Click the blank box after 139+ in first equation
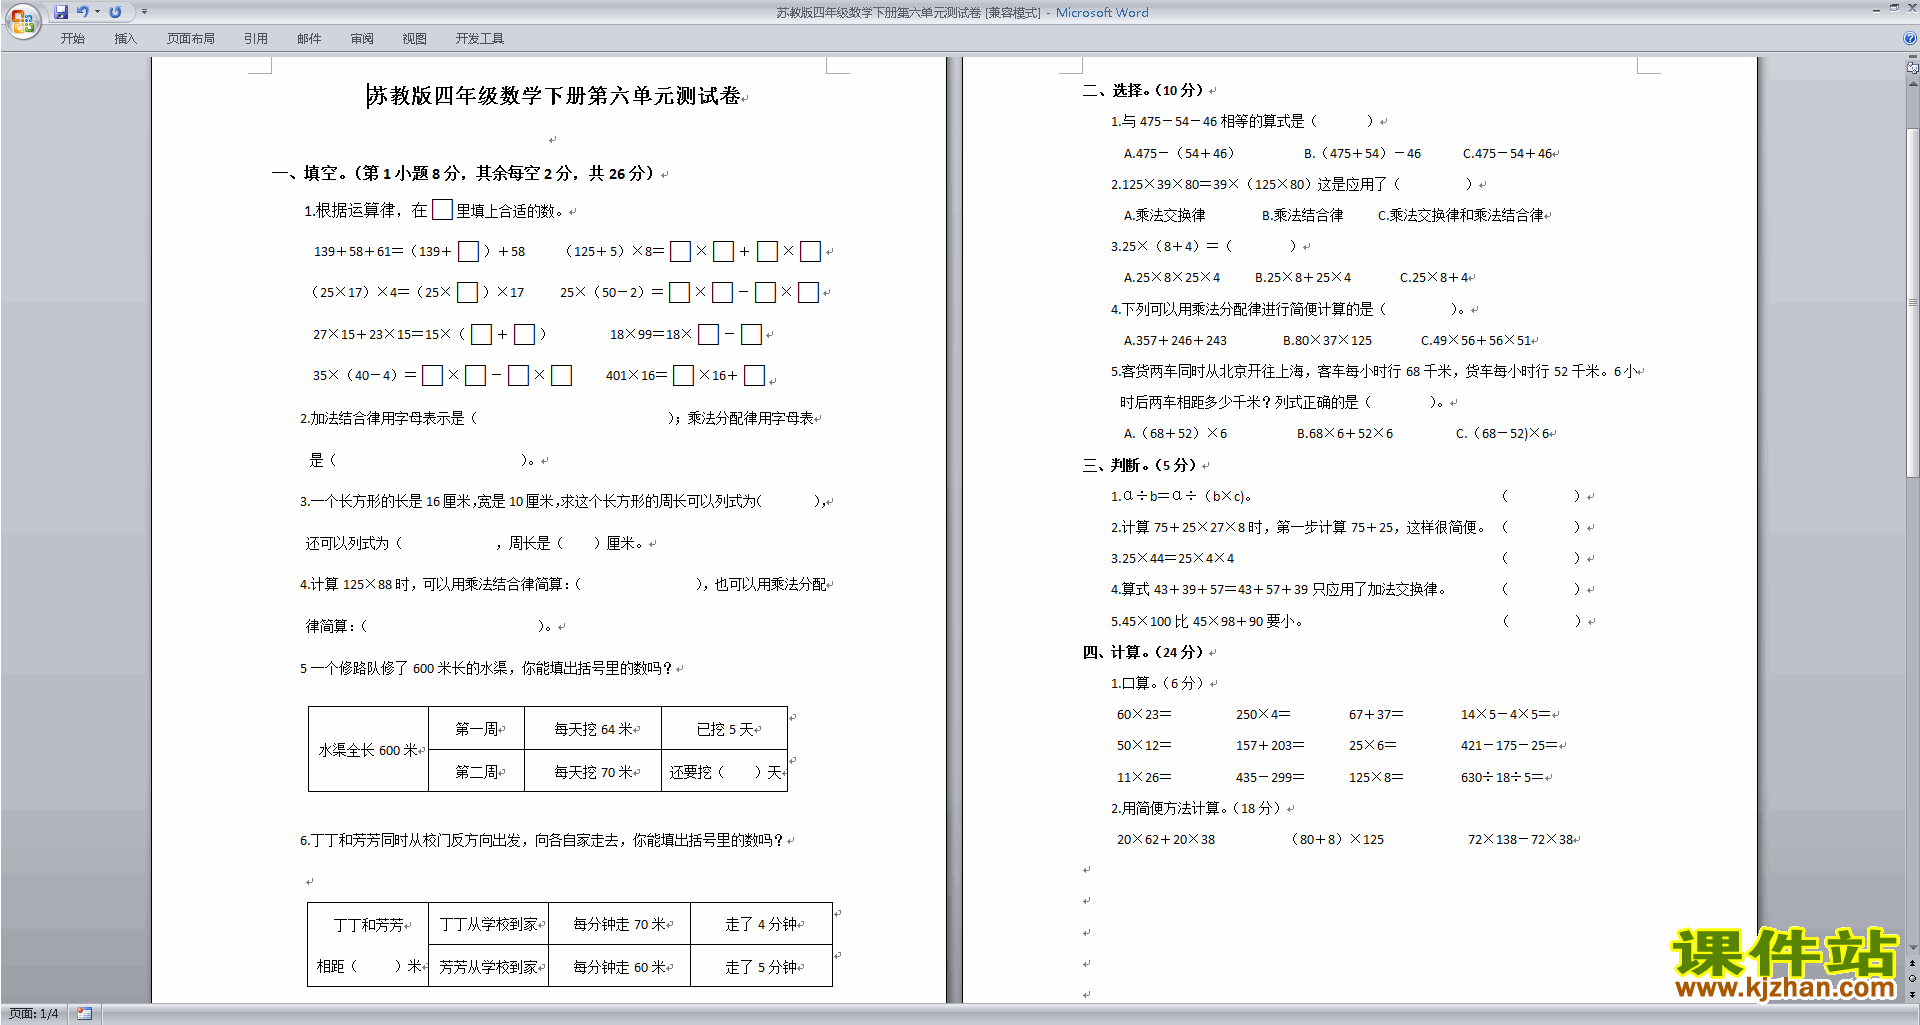 tap(468, 251)
